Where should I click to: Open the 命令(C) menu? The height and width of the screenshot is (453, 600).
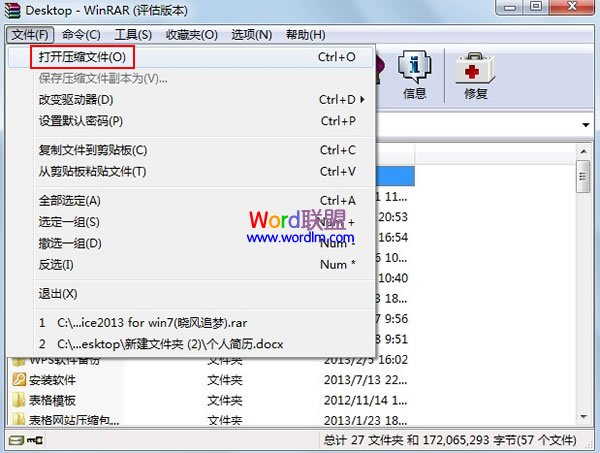pyautogui.click(x=81, y=35)
